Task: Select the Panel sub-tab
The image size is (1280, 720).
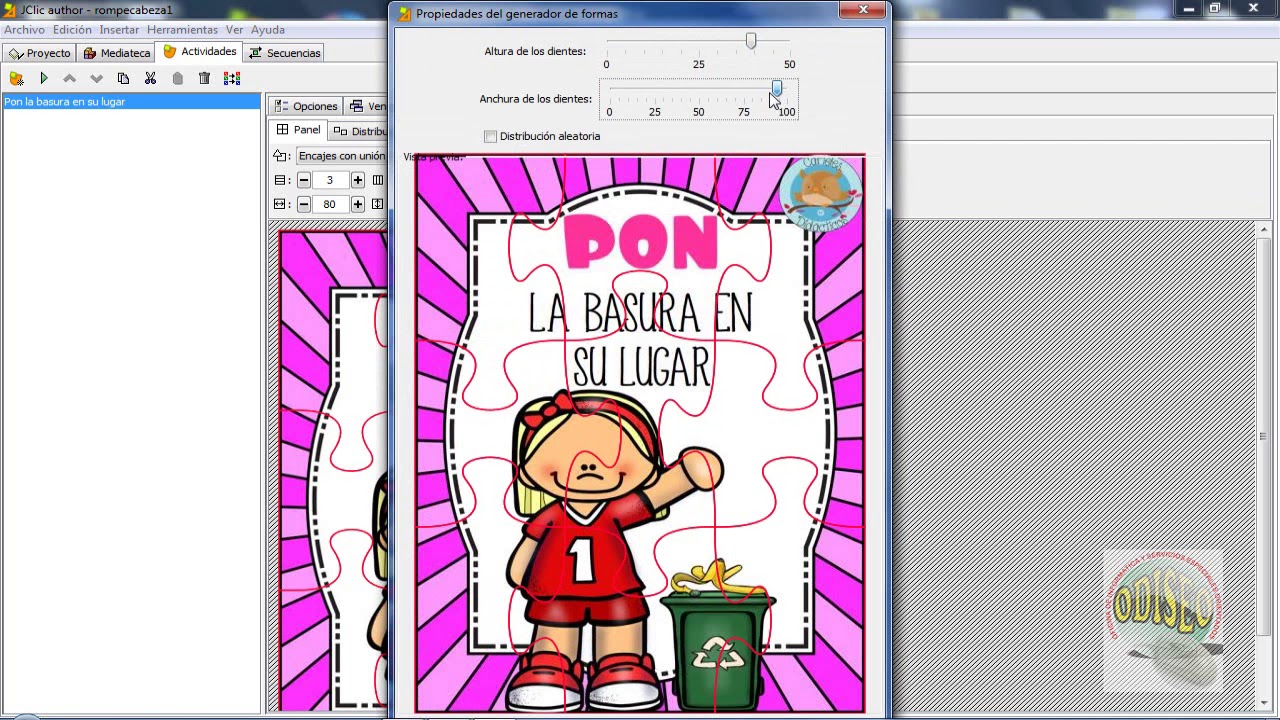Action: pyautogui.click(x=298, y=130)
